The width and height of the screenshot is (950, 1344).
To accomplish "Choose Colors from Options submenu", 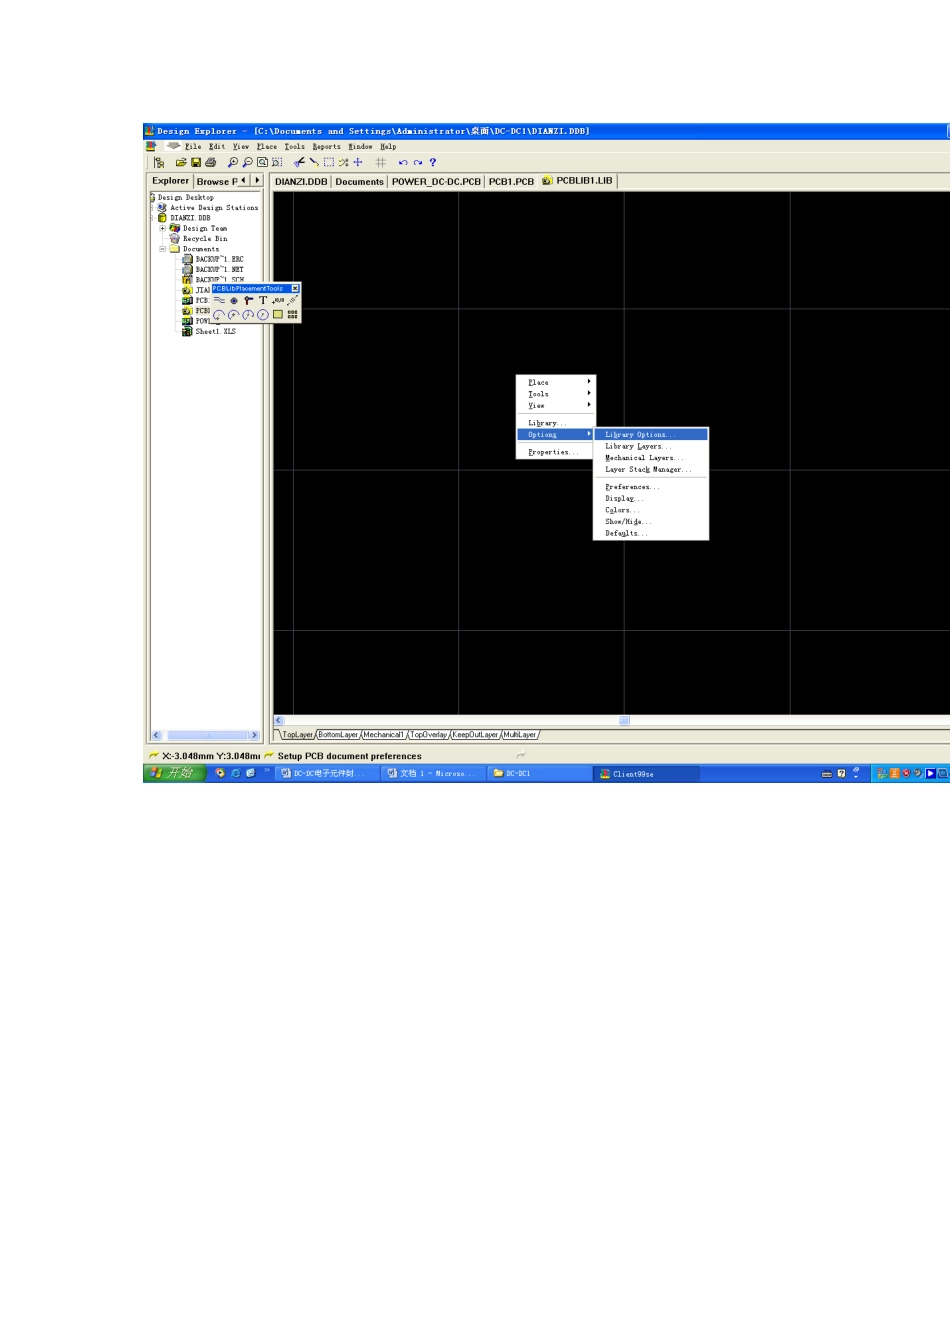I will [x=651, y=510].
